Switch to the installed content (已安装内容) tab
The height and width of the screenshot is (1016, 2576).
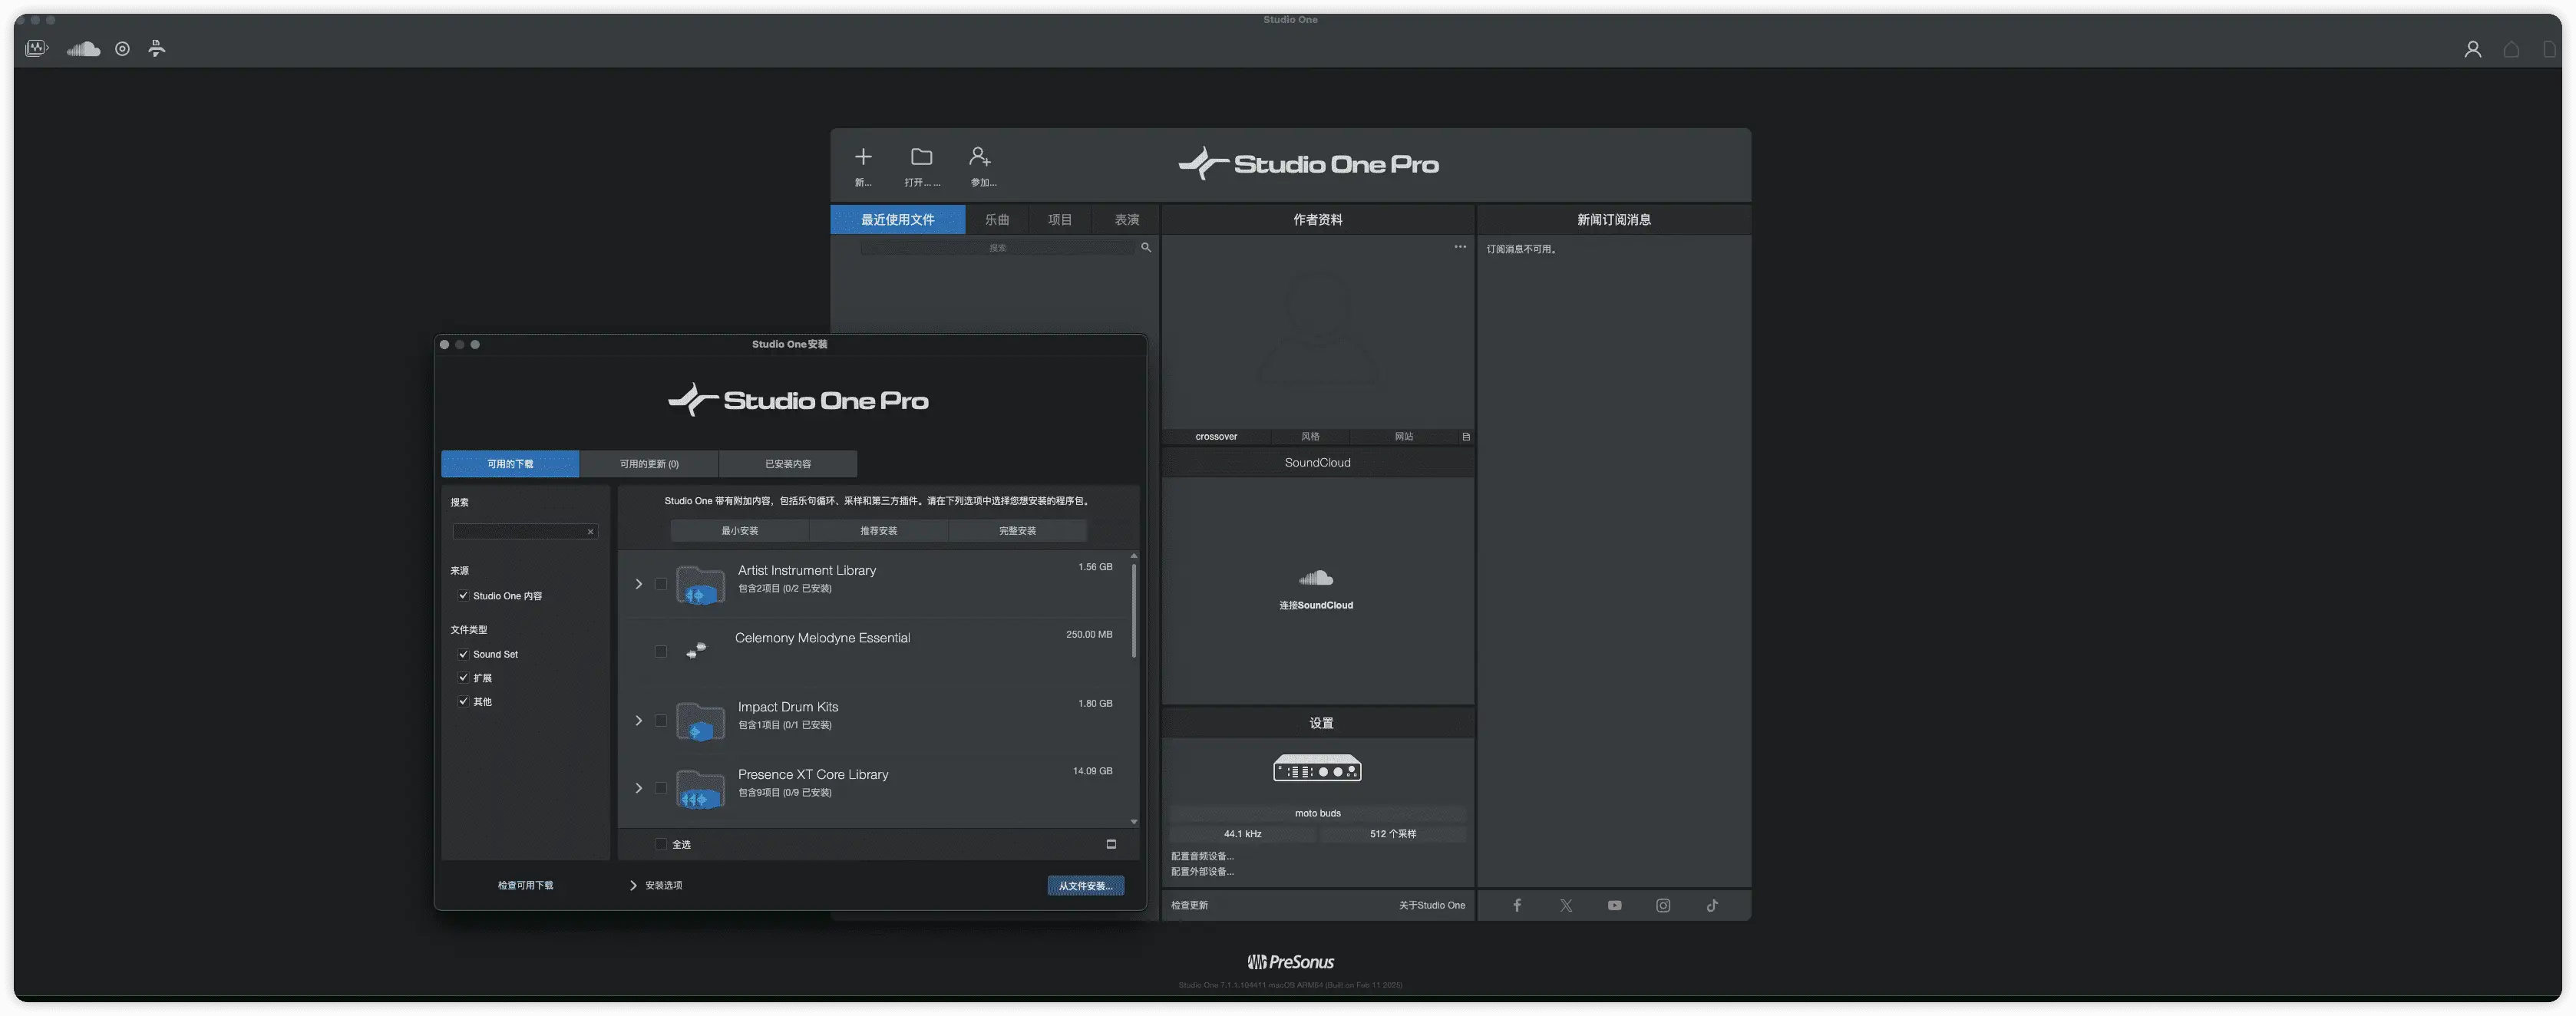pos(787,464)
